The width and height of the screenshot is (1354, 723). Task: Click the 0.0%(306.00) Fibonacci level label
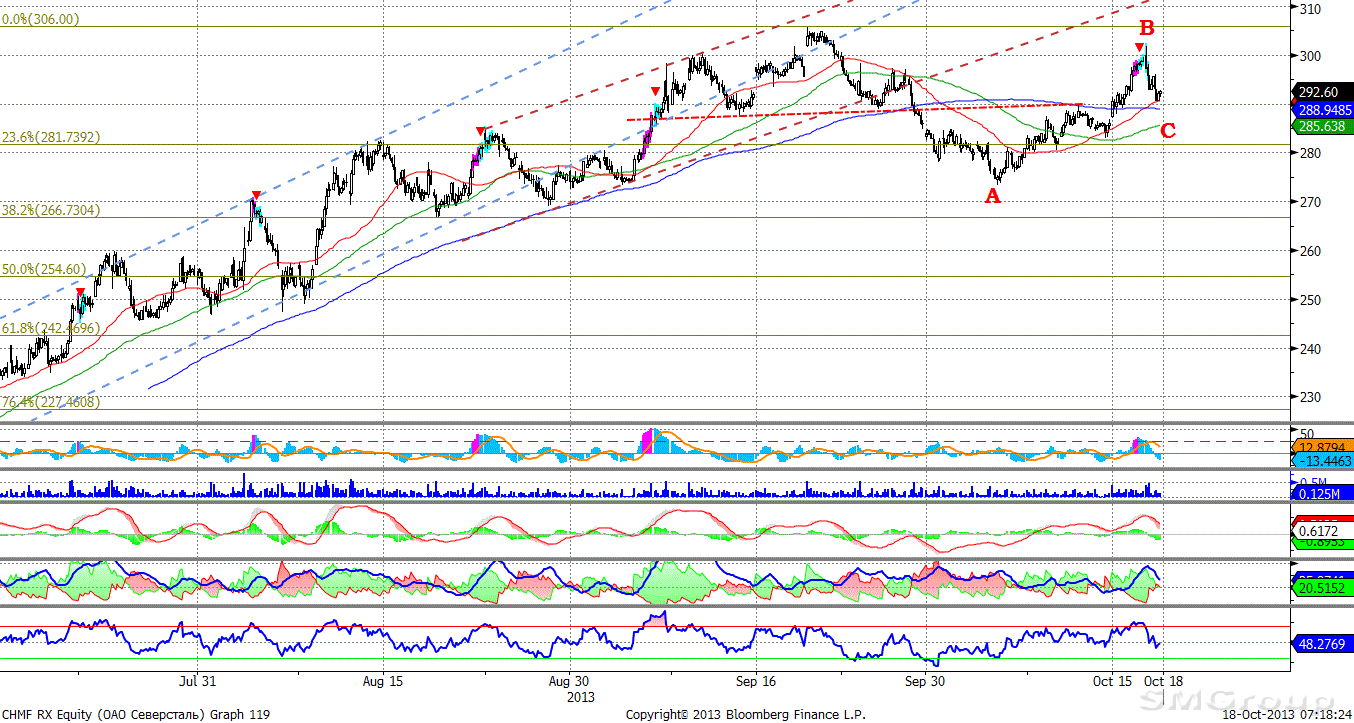40,19
